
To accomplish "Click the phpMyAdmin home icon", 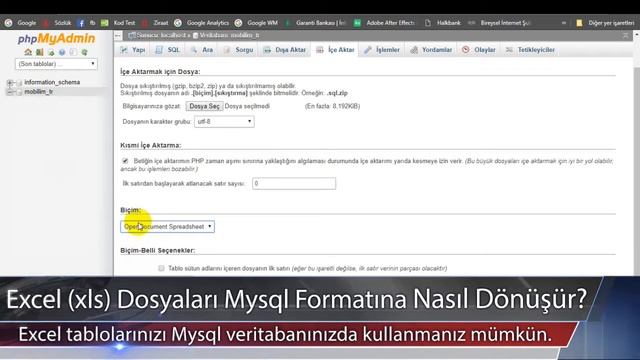I will click(x=28, y=52).
